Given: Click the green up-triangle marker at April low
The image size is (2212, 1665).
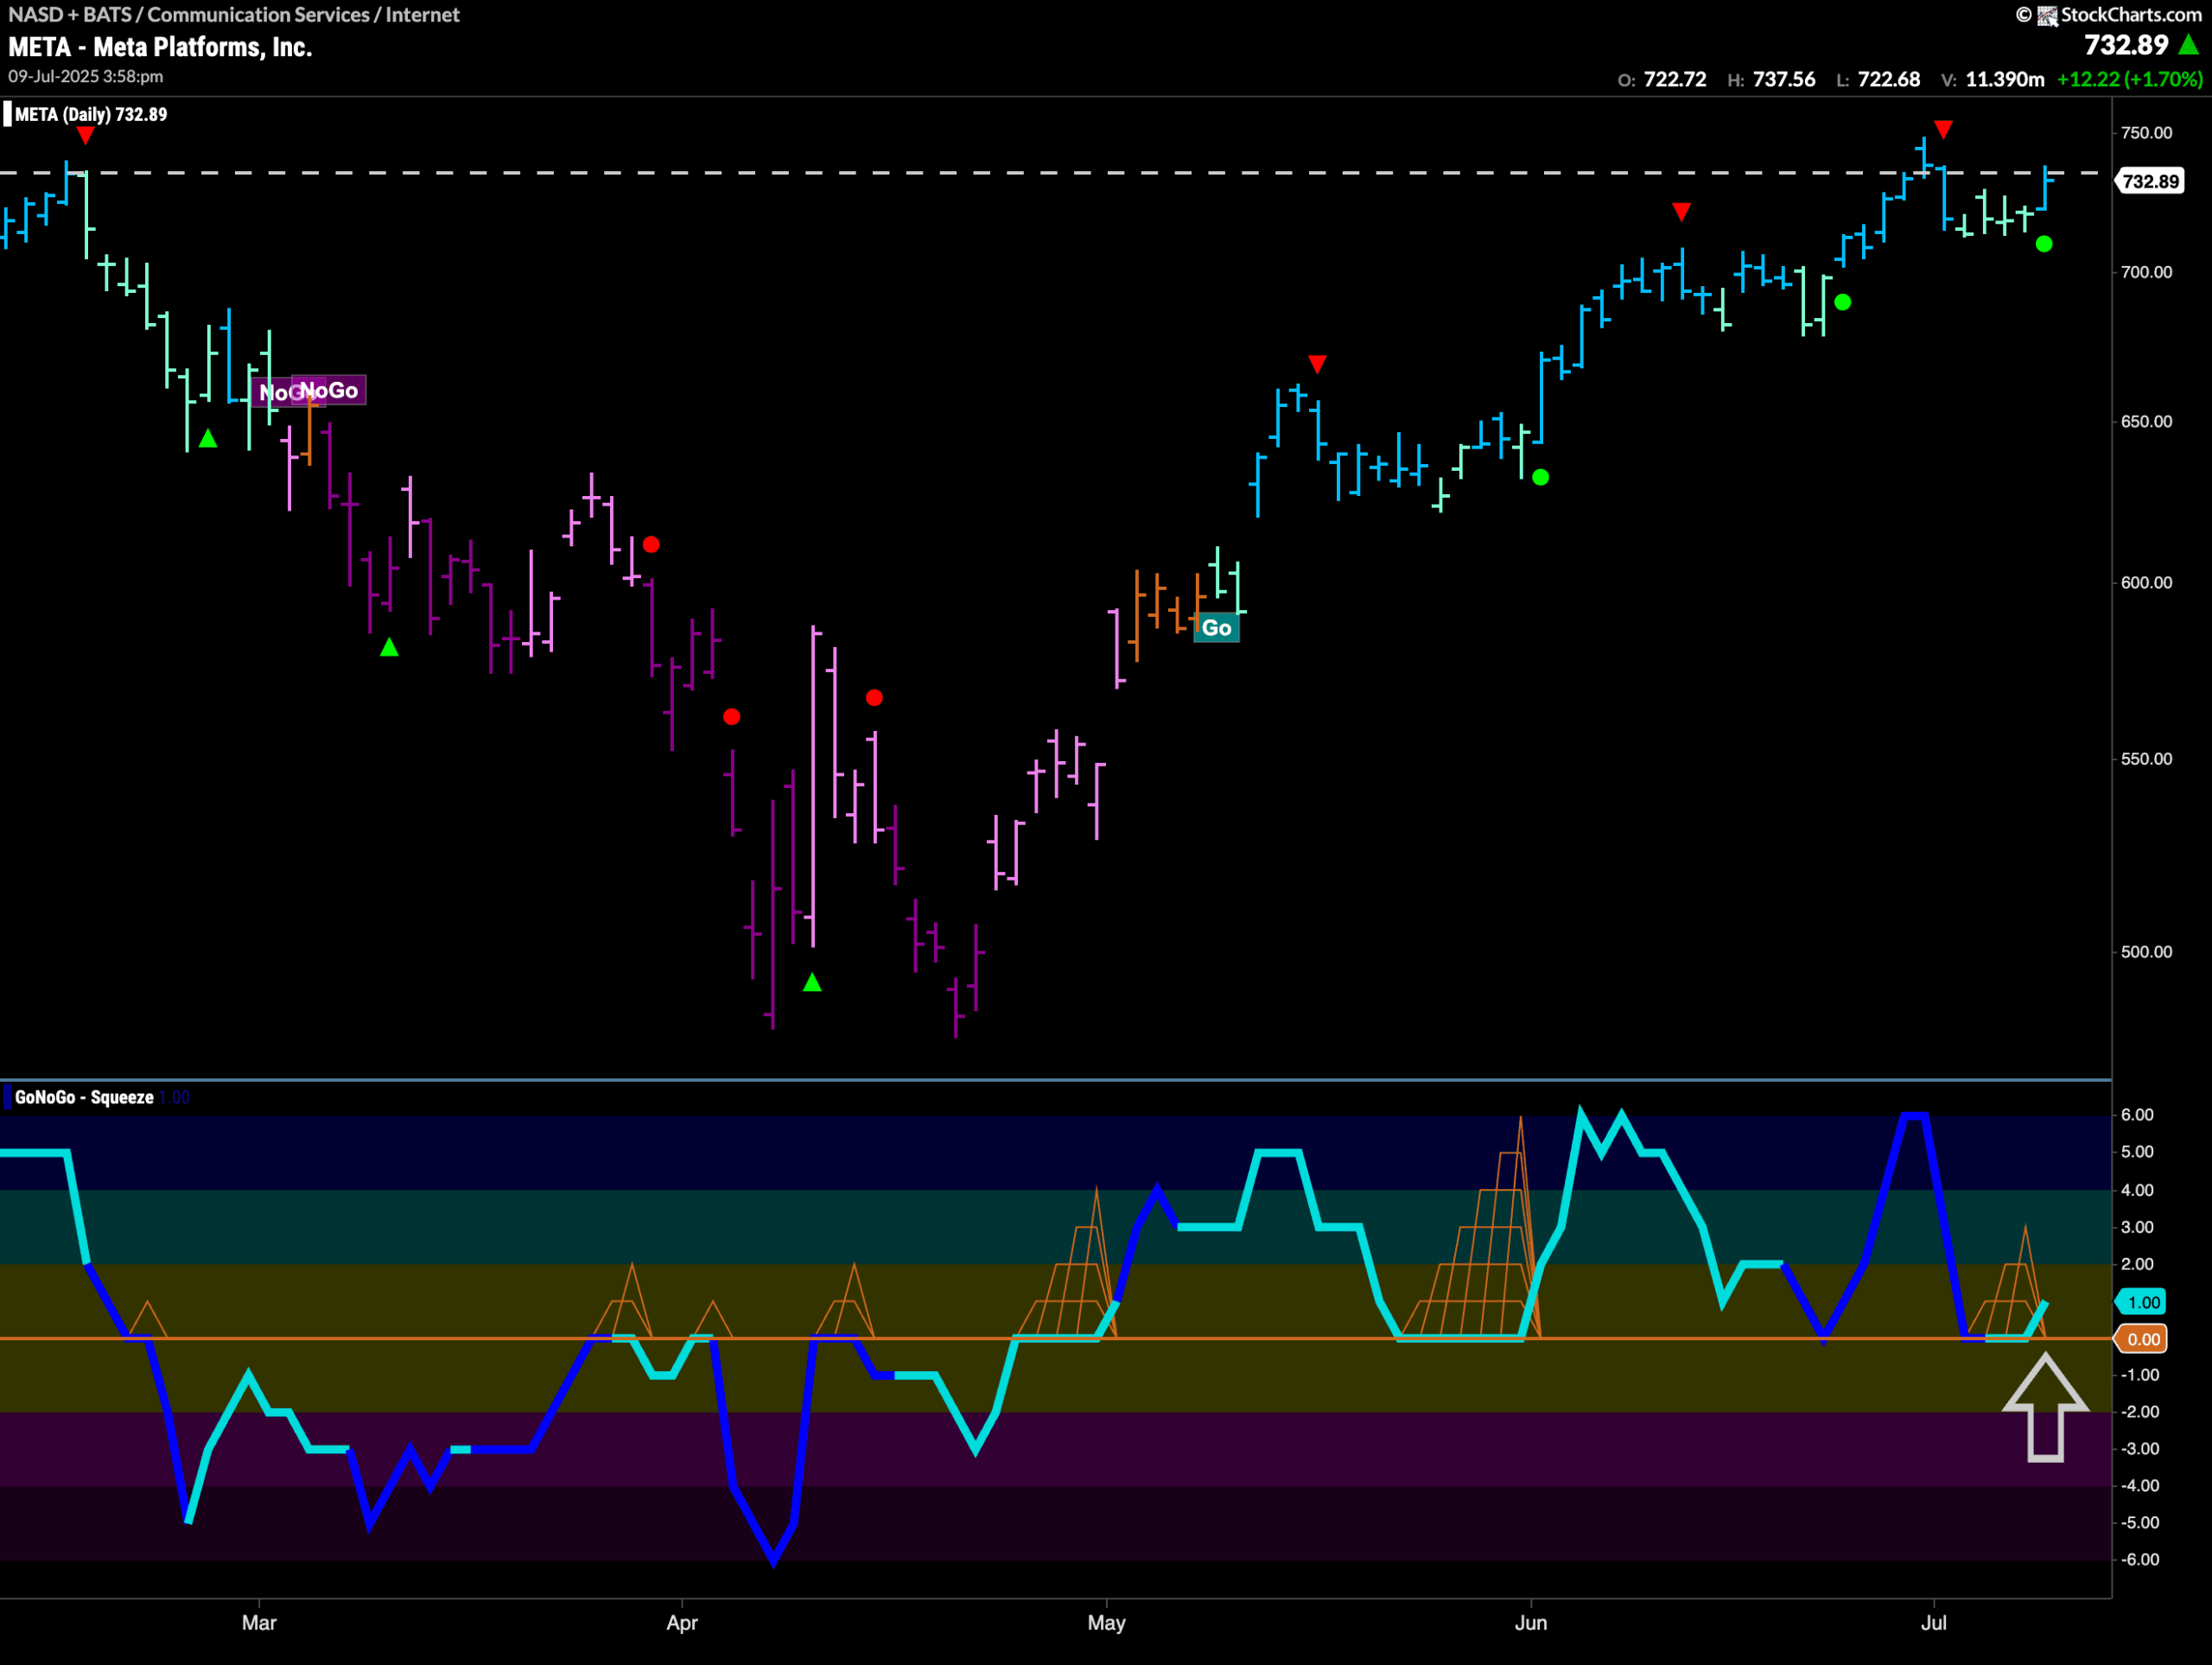Looking at the screenshot, I should pyautogui.click(x=812, y=982).
